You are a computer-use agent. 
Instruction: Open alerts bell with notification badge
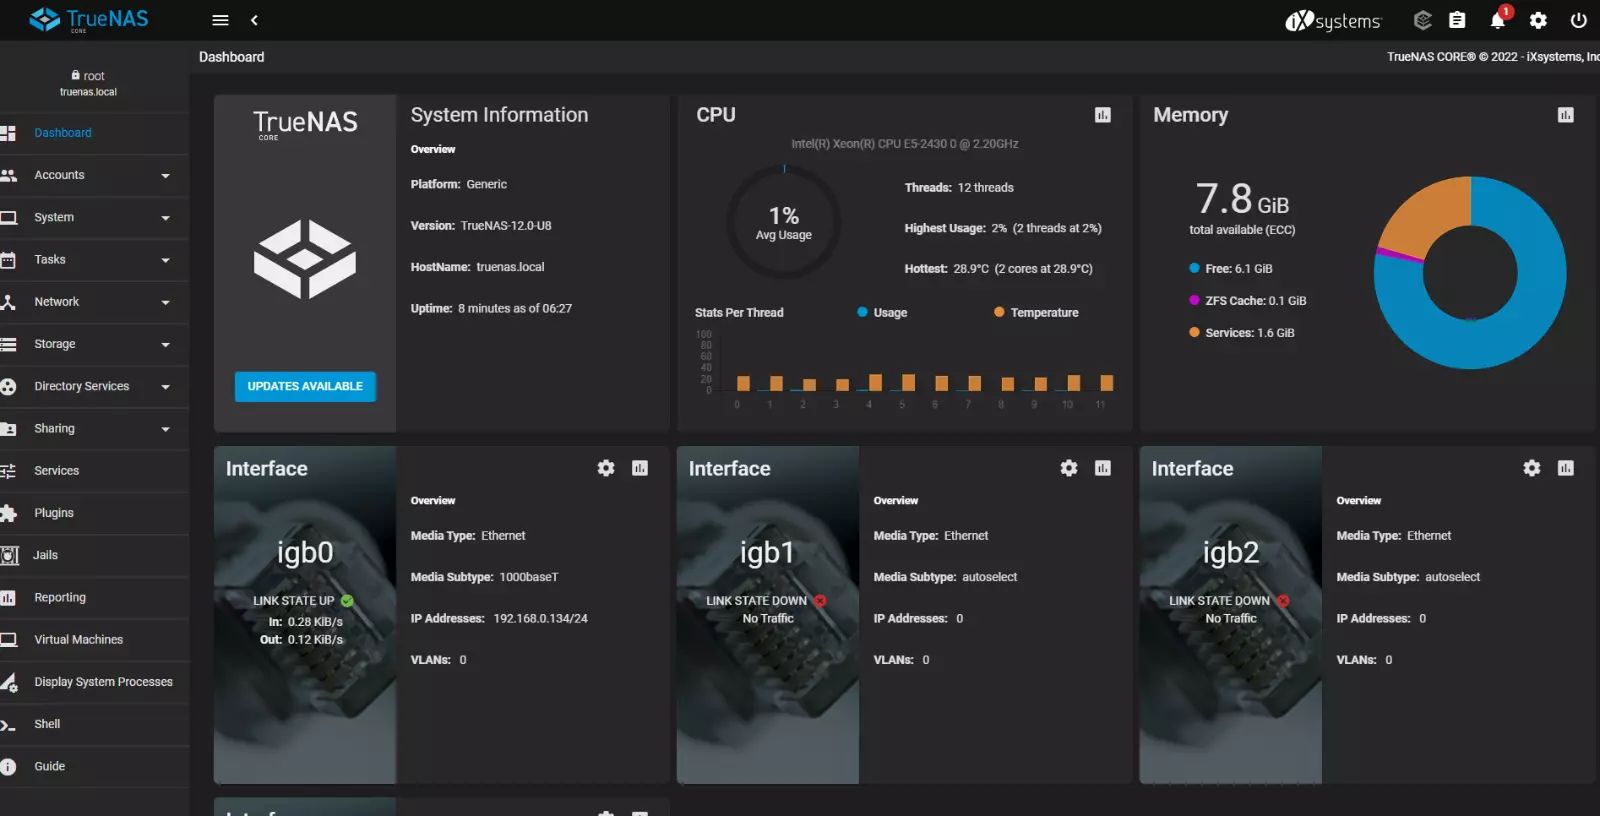(1498, 20)
